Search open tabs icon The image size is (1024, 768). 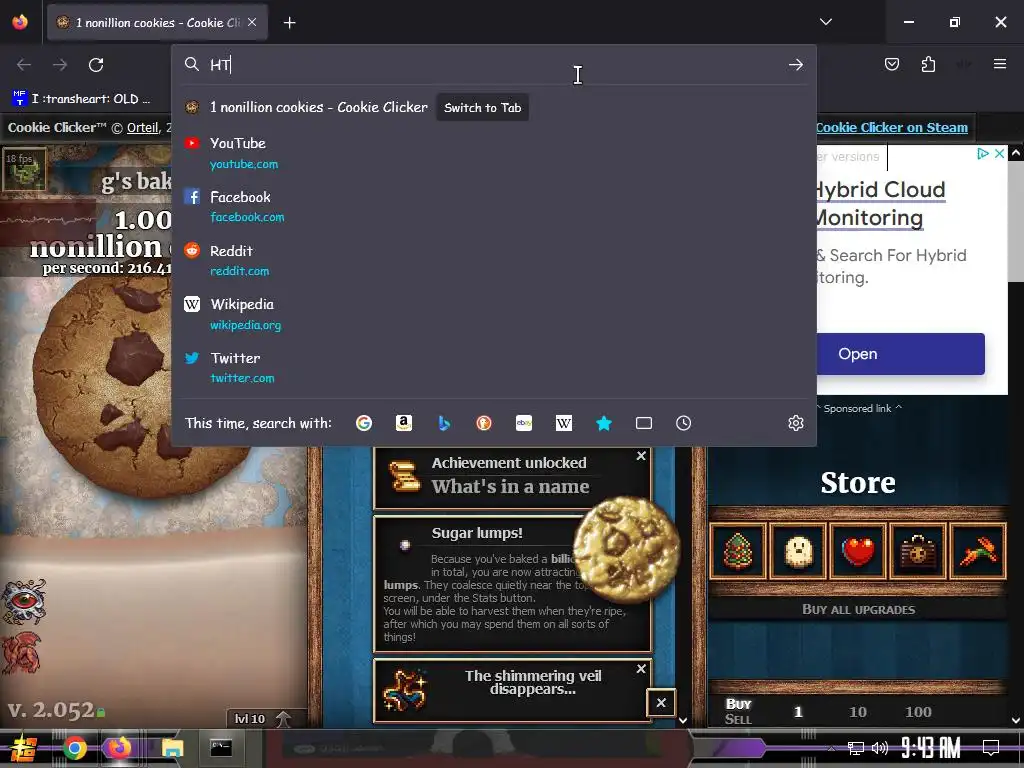[644, 423]
